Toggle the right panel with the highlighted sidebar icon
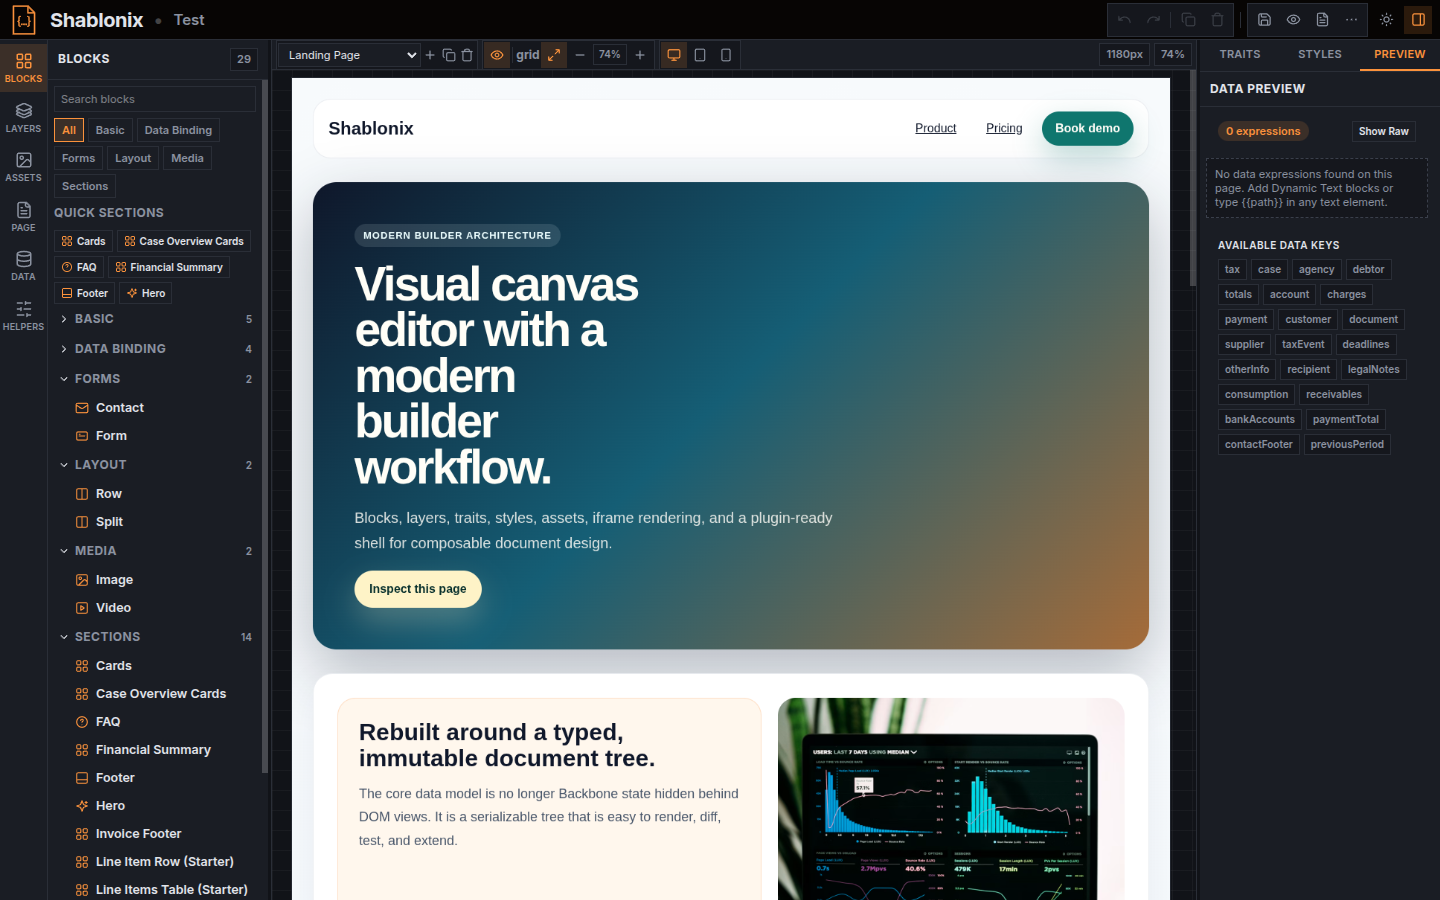 1417,20
